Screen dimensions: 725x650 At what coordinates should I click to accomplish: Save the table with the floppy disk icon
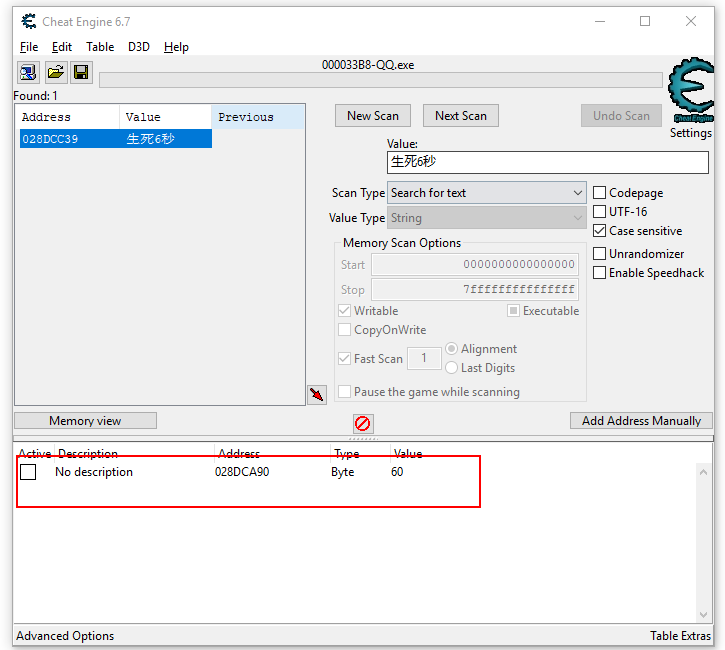[x=81, y=73]
